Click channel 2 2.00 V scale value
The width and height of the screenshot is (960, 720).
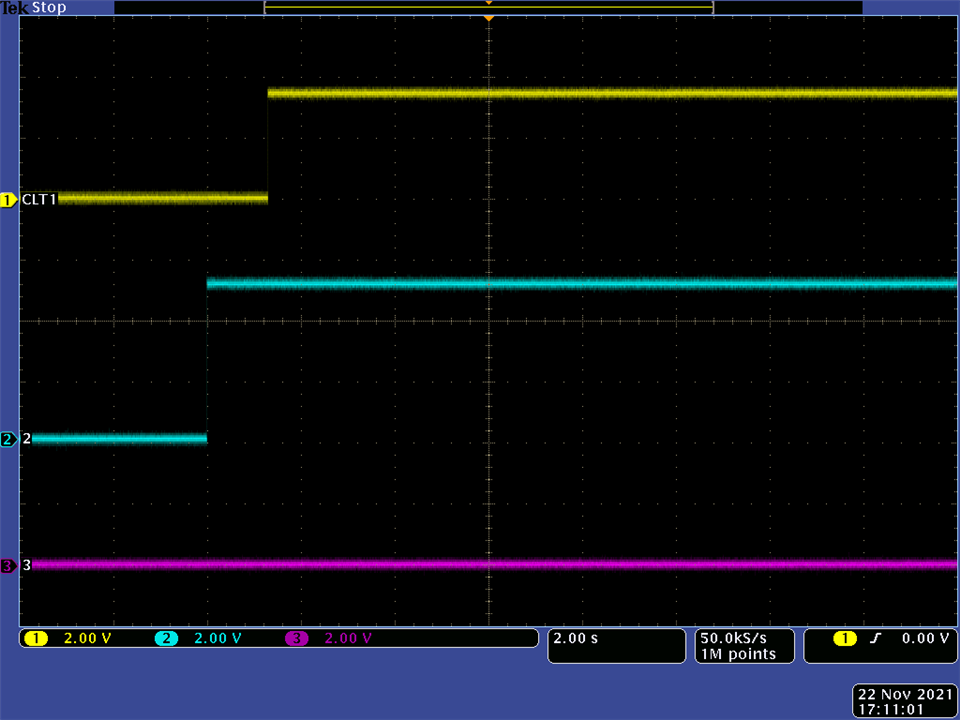click(x=218, y=638)
